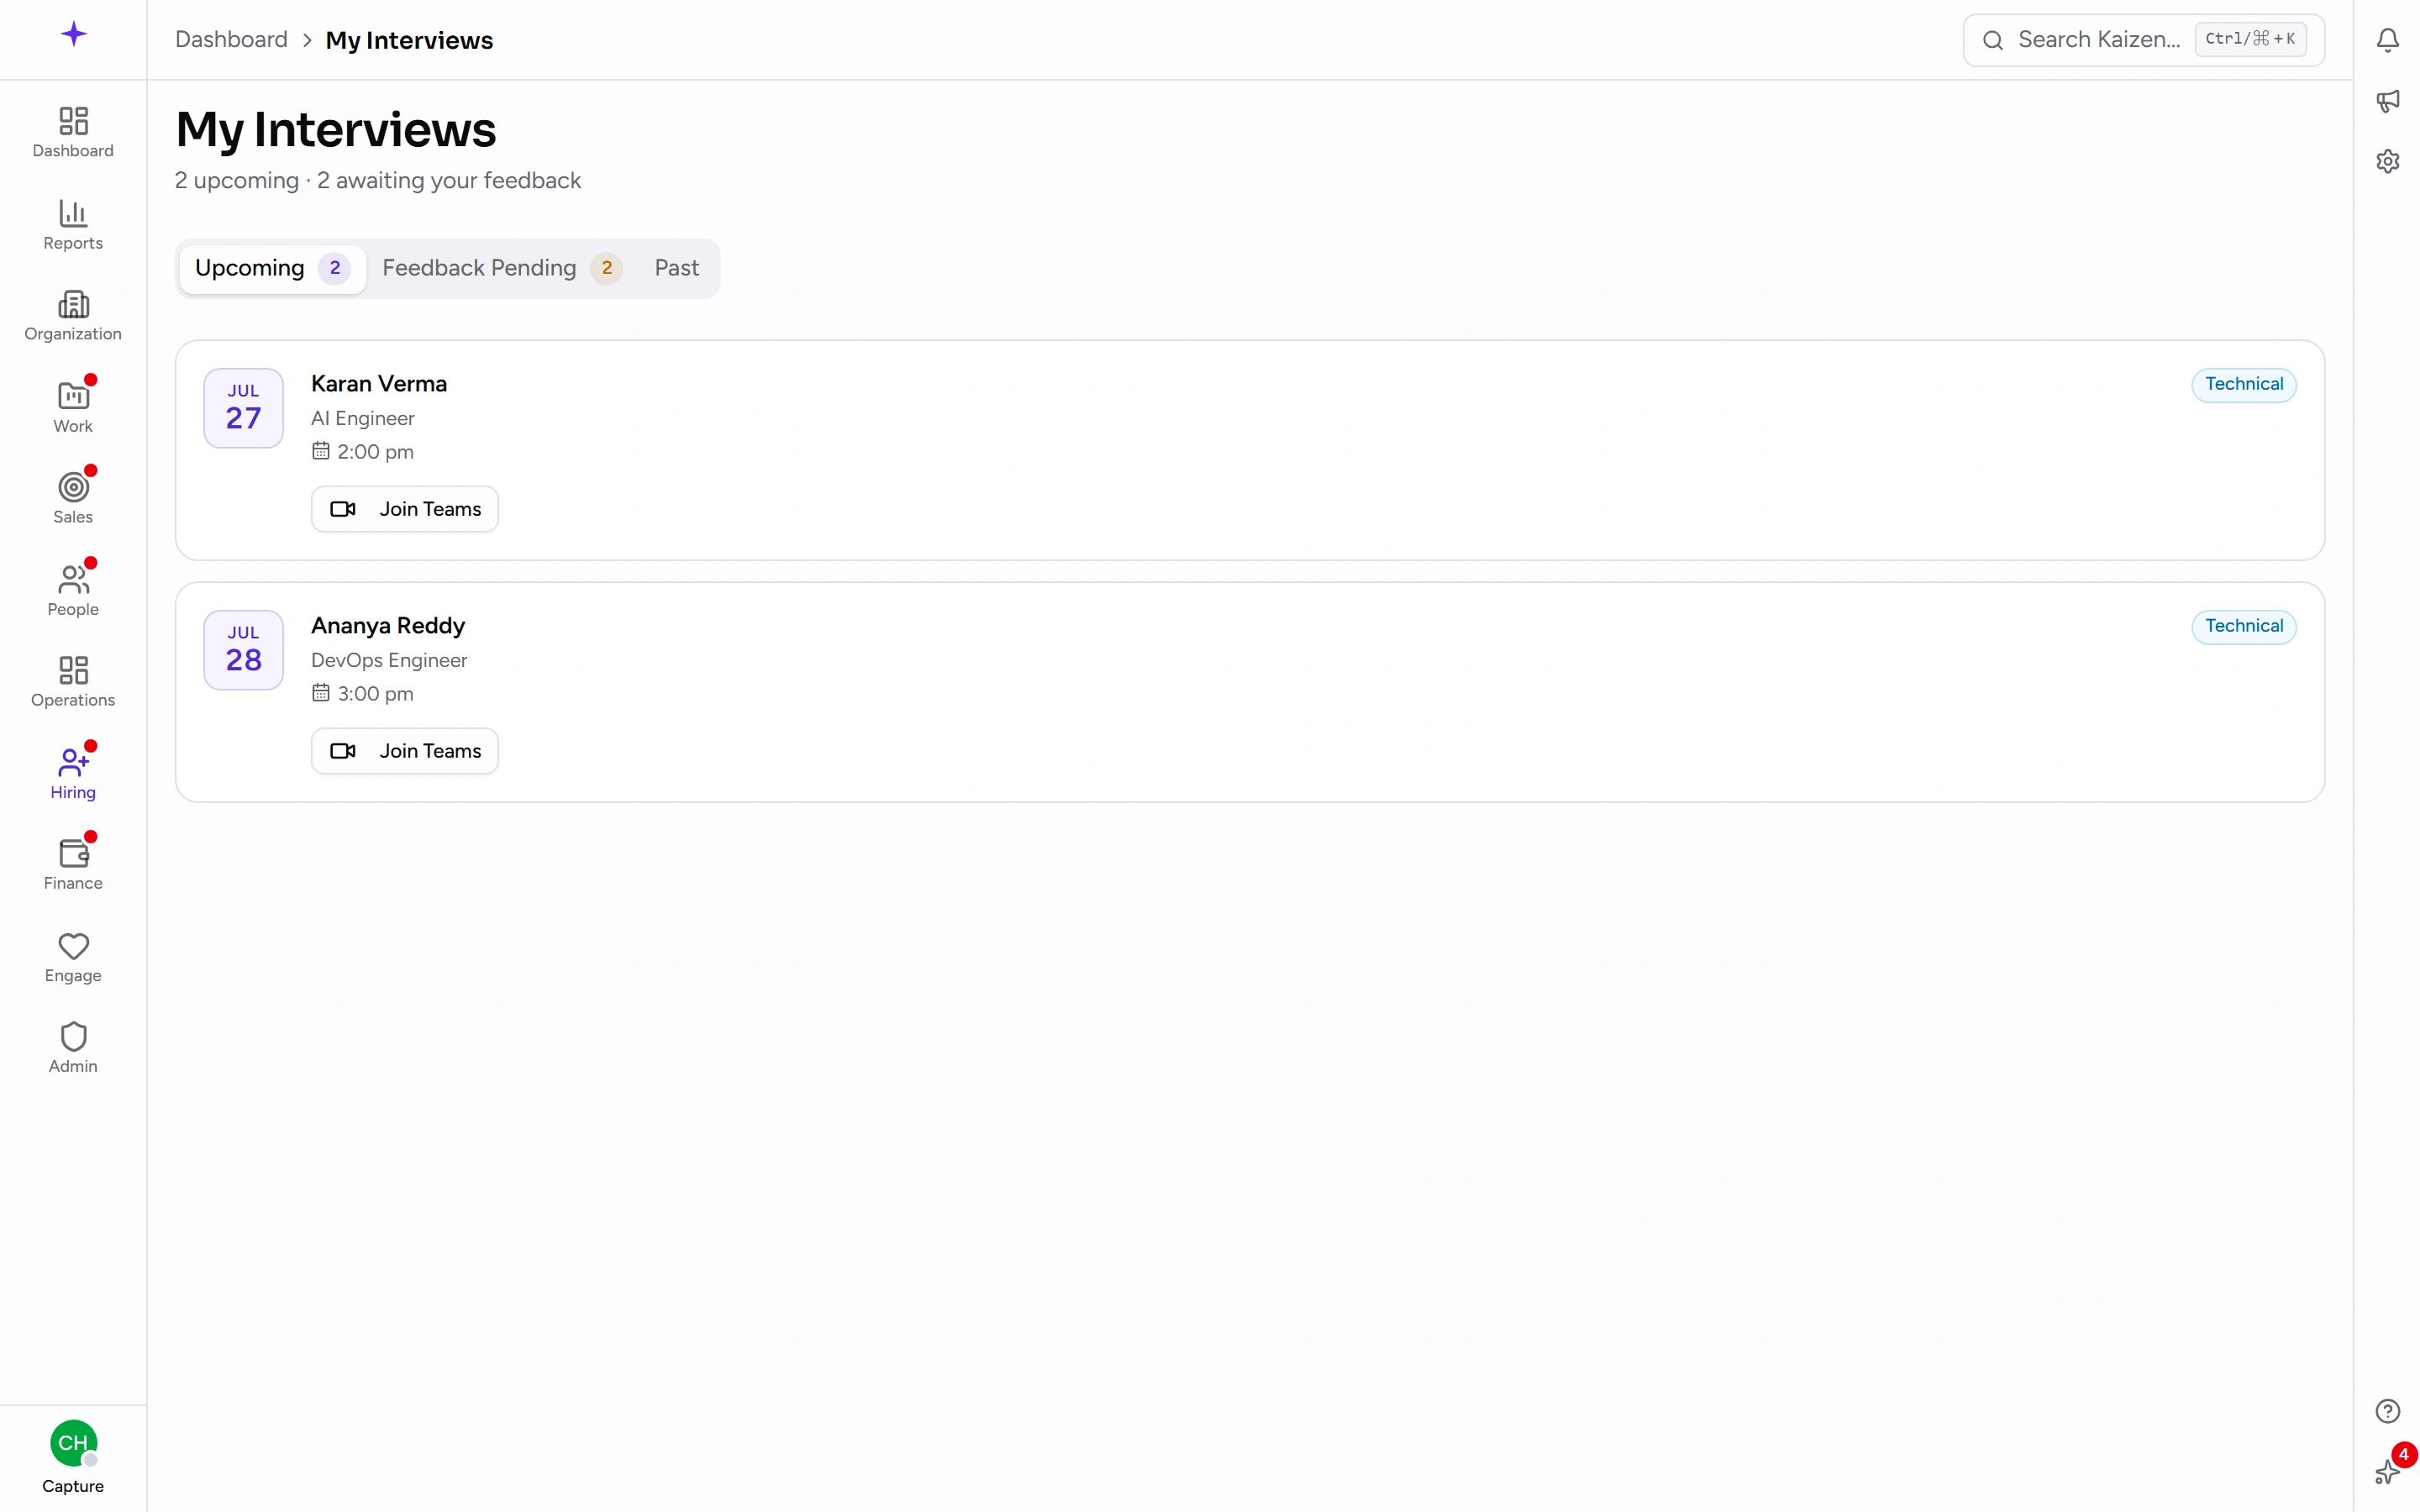This screenshot has height=1512, width=2420.
Task: Click the DevOps Engineer role text
Action: [x=389, y=661]
